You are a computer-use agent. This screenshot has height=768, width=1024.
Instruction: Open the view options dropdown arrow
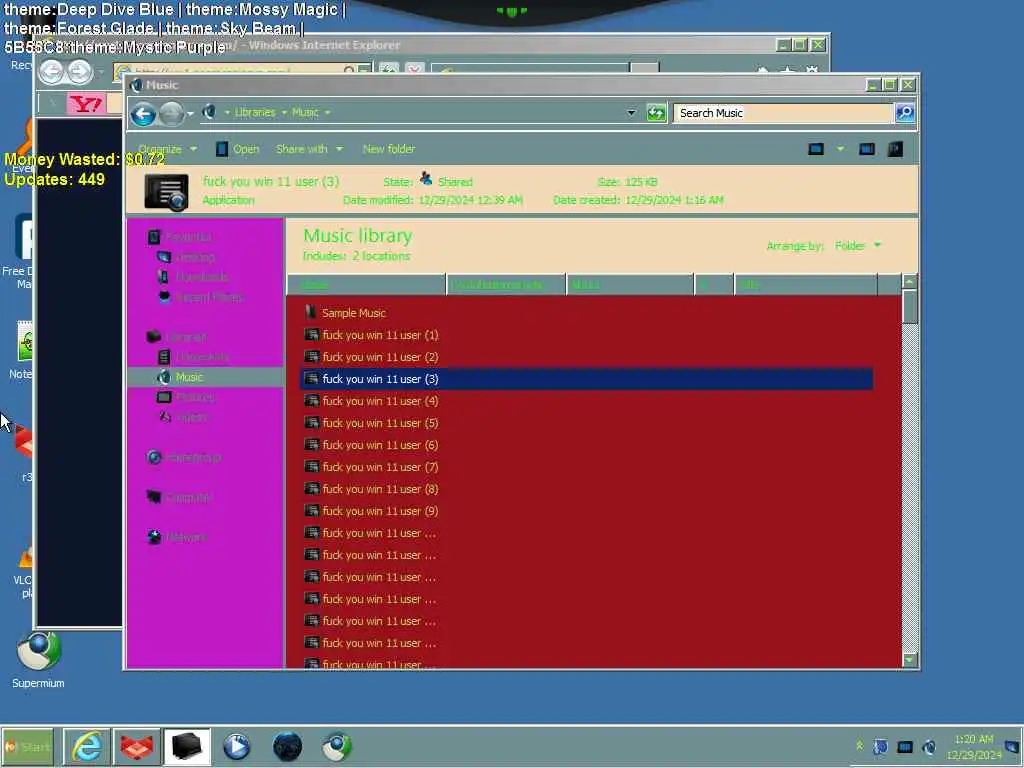840,149
